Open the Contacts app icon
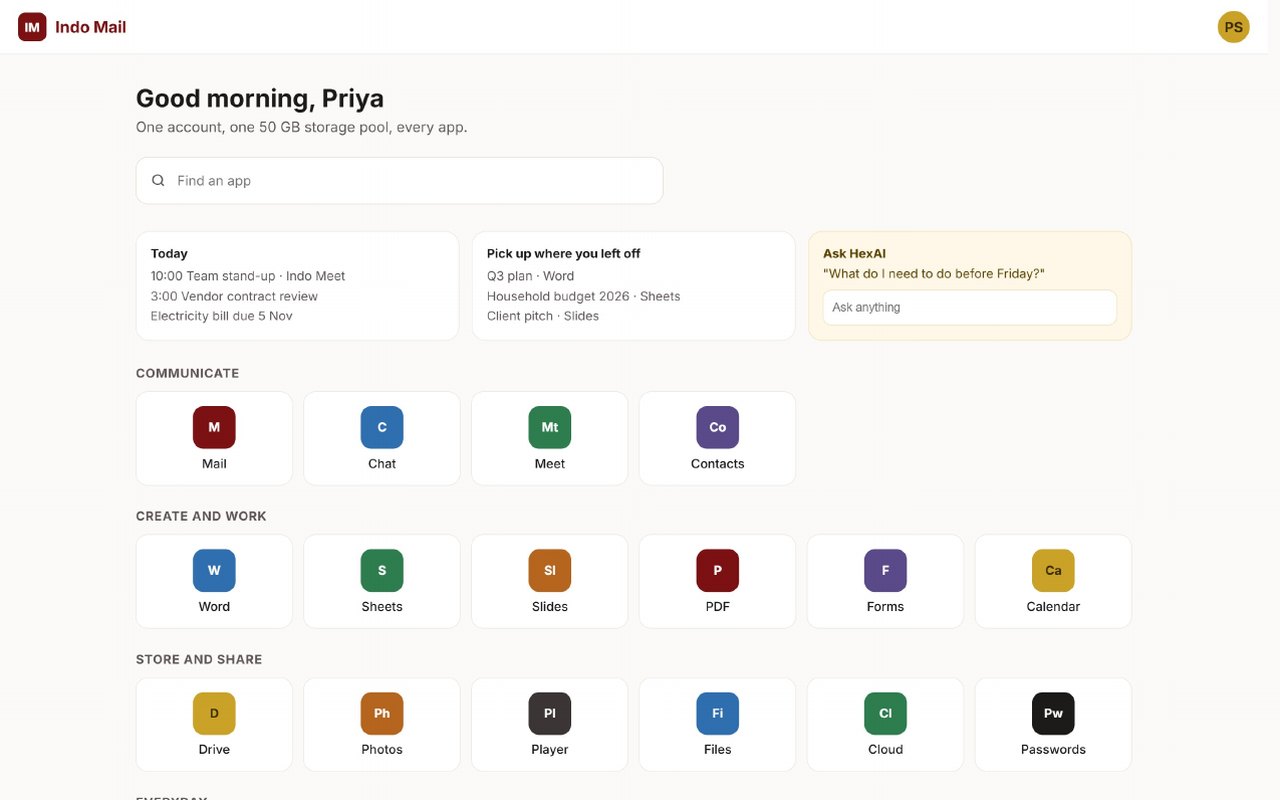The height and width of the screenshot is (800, 1280). pyautogui.click(x=718, y=427)
